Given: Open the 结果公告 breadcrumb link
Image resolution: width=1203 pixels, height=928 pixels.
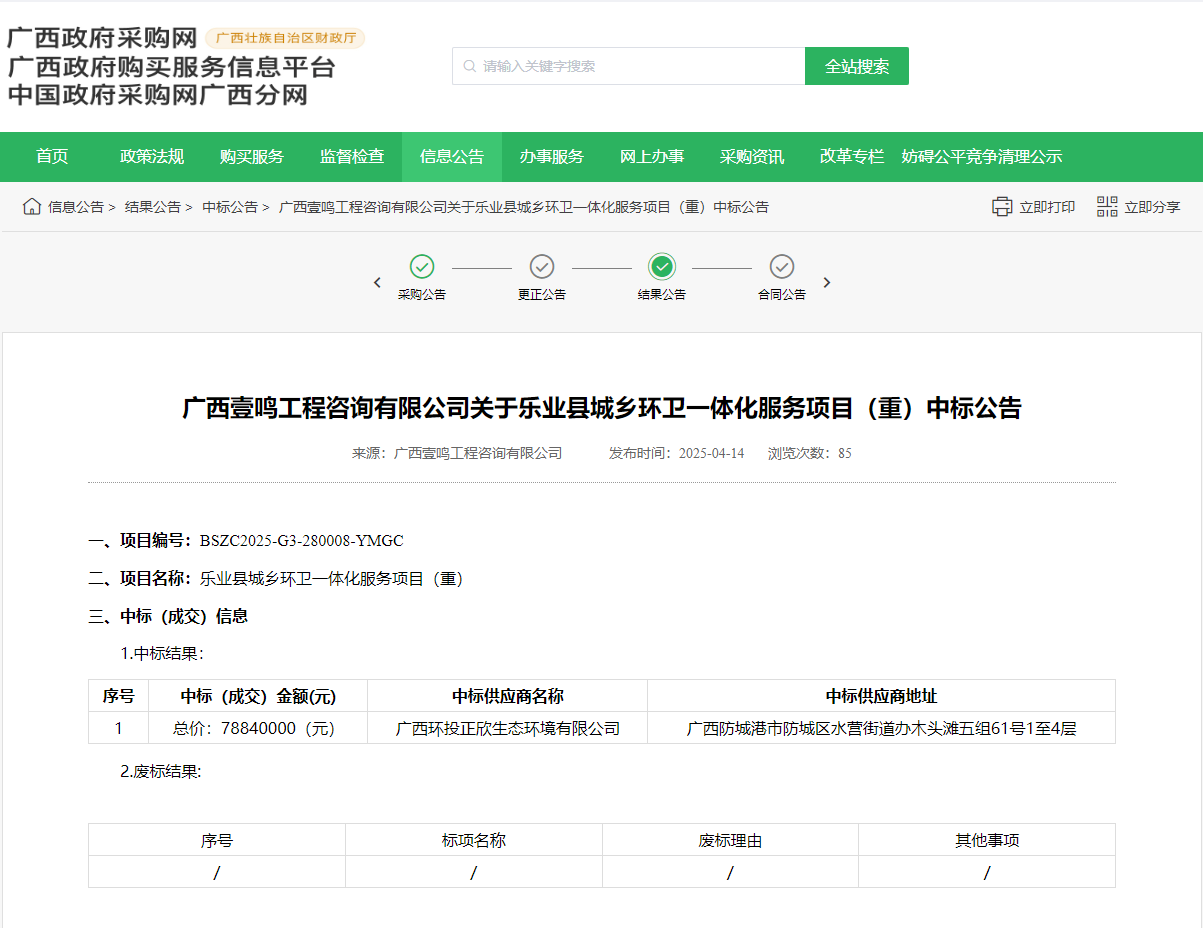Looking at the screenshot, I should point(153,207).
